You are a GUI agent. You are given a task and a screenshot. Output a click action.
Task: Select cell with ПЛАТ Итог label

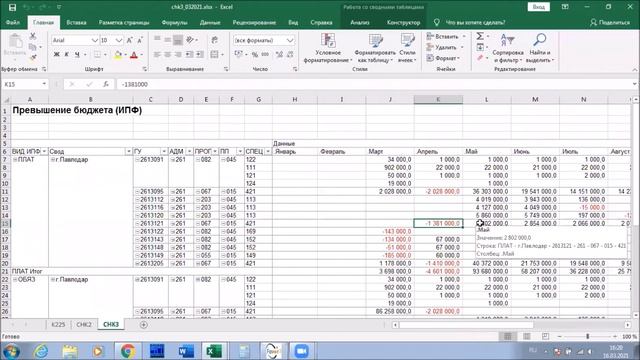click(x=29, y=271)
